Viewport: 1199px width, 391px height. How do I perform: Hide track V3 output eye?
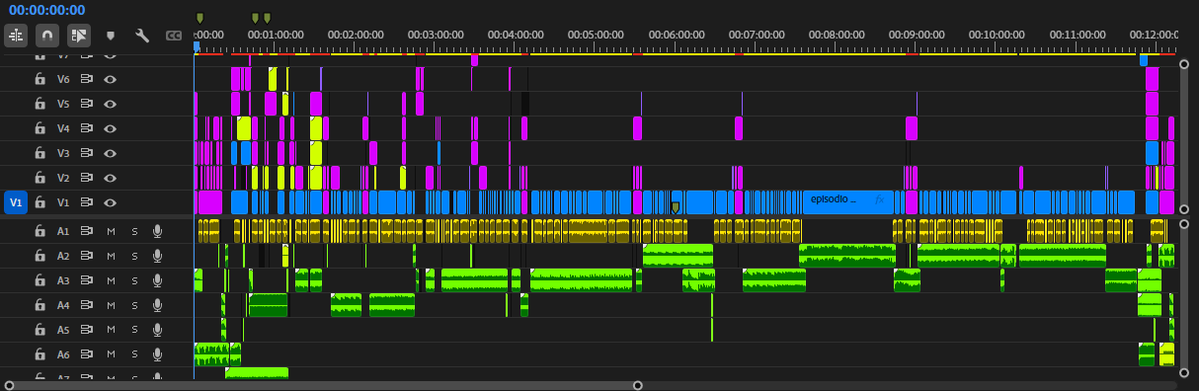[x=110, y=153]
